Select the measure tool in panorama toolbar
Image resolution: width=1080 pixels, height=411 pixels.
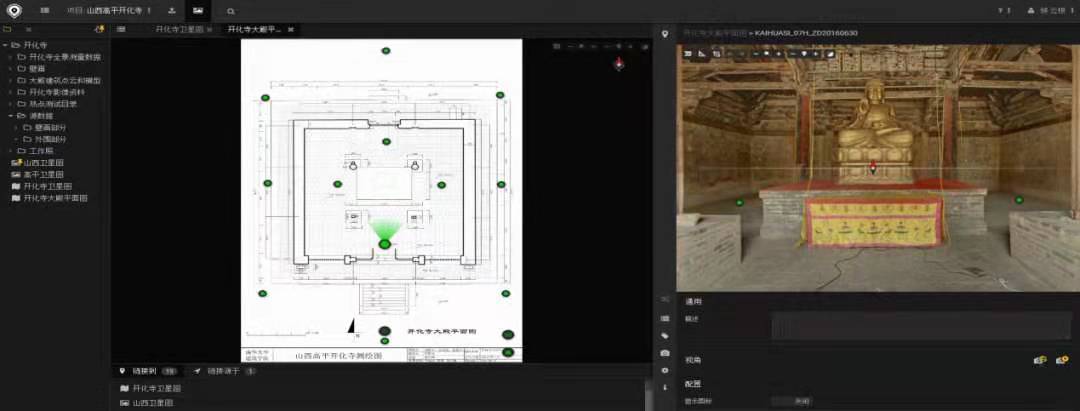click(x=702, y=53)
